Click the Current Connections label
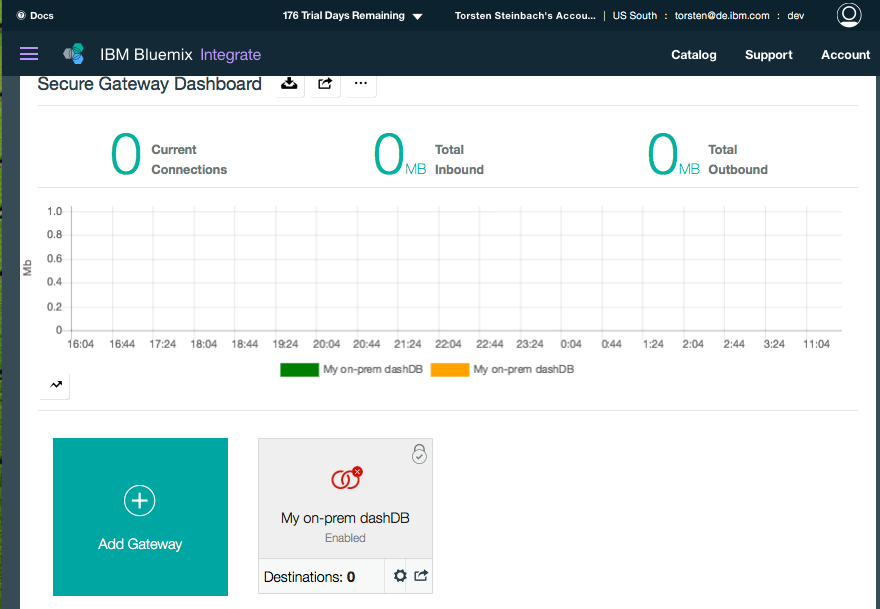The height and width of the screenshot is (609, 880). coord(189,159)
